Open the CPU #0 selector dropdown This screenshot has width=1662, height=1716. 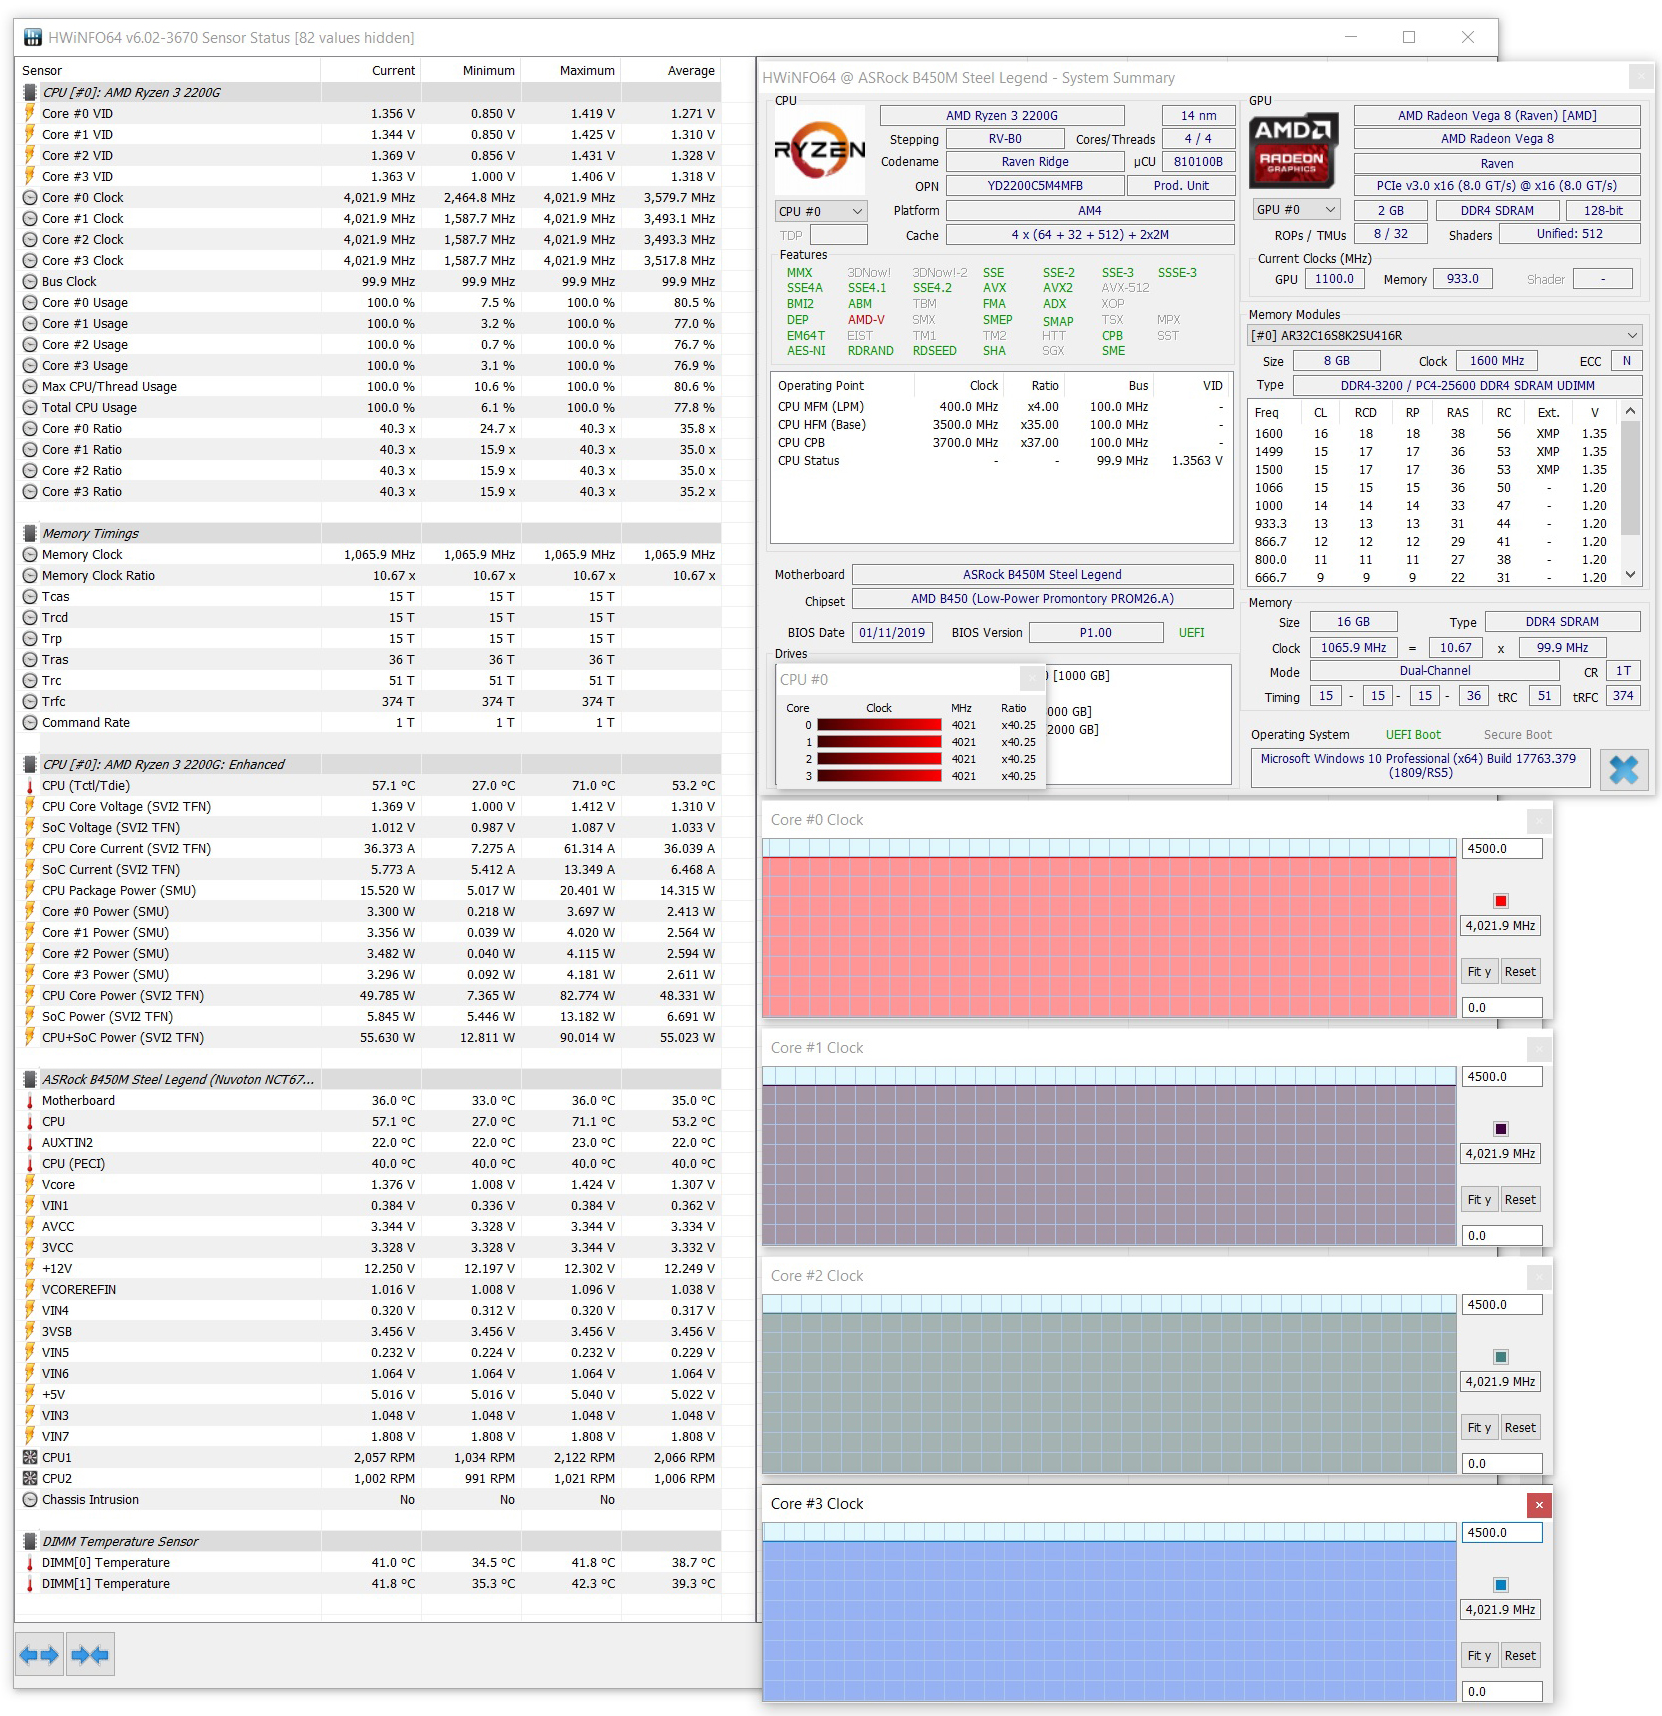coord(821,211)
